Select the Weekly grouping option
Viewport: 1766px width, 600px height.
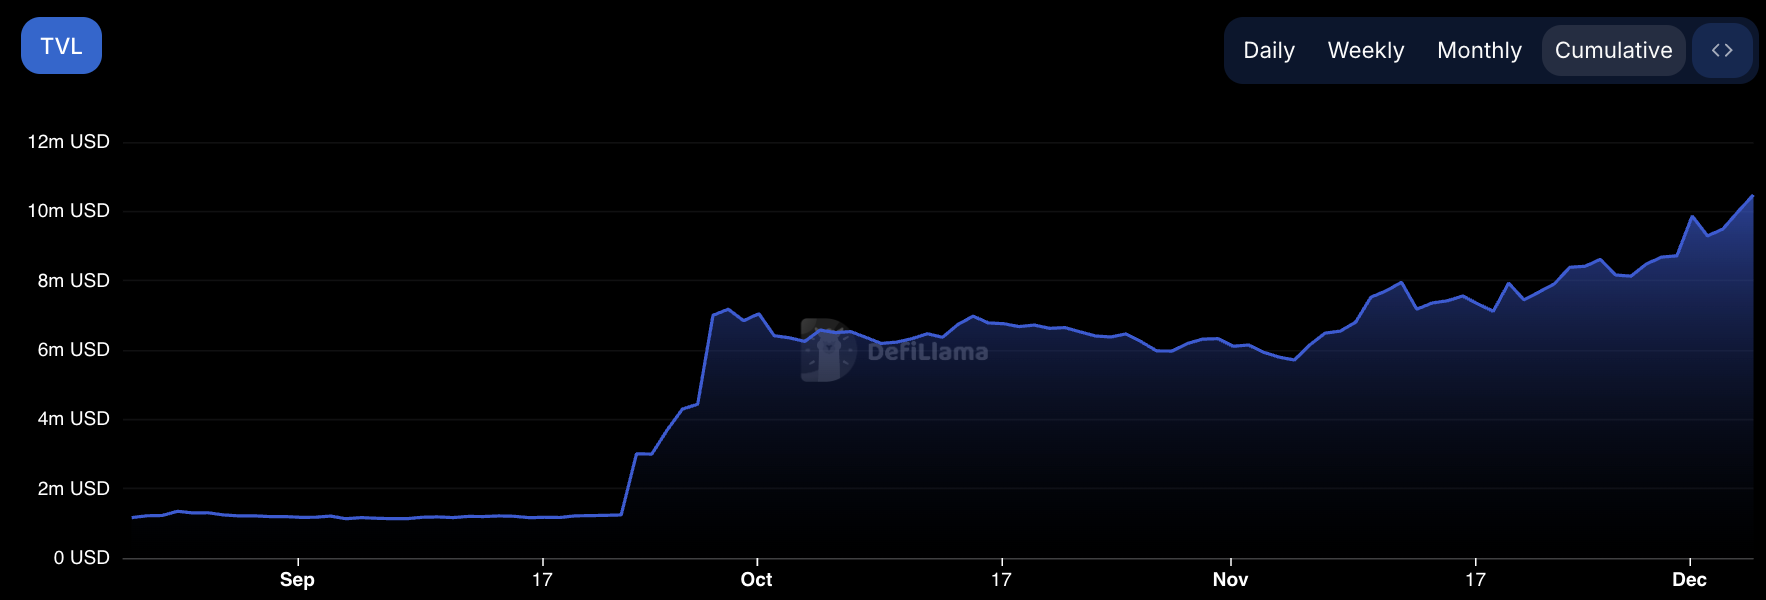(1365, 50)
